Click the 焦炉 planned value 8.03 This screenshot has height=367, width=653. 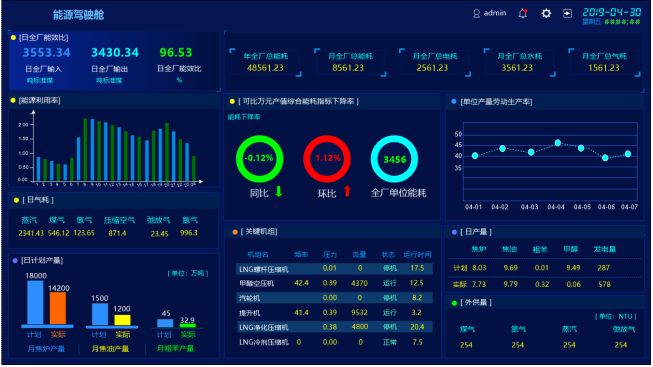coord(479,268)
